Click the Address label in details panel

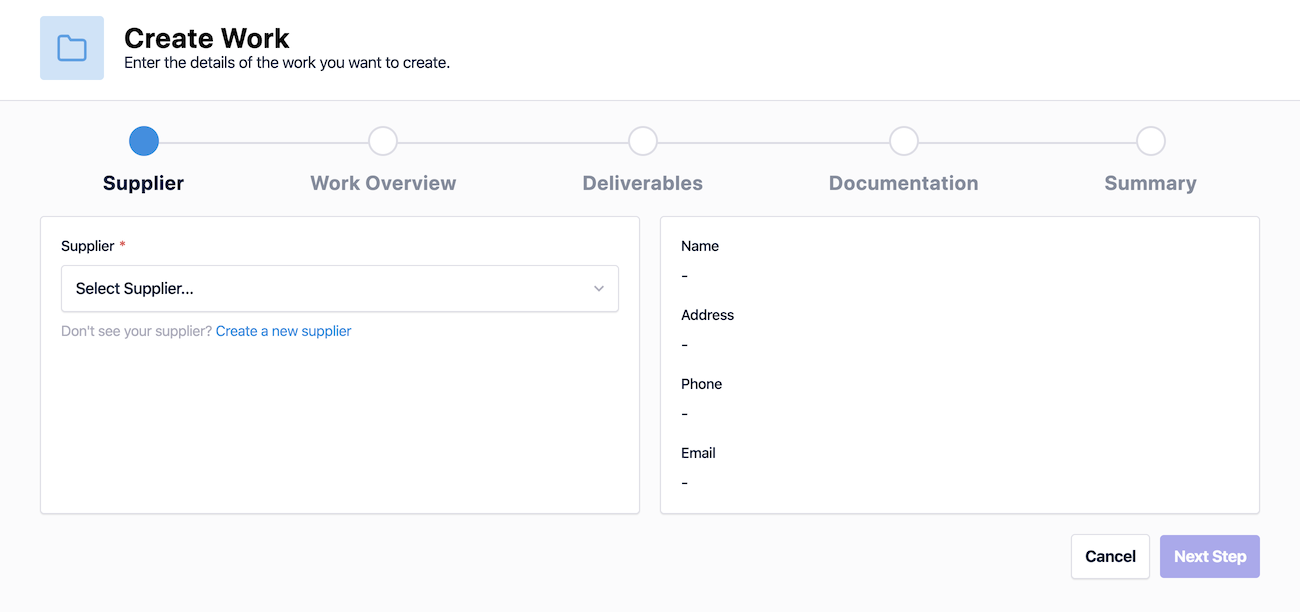(x=708, y=315)
